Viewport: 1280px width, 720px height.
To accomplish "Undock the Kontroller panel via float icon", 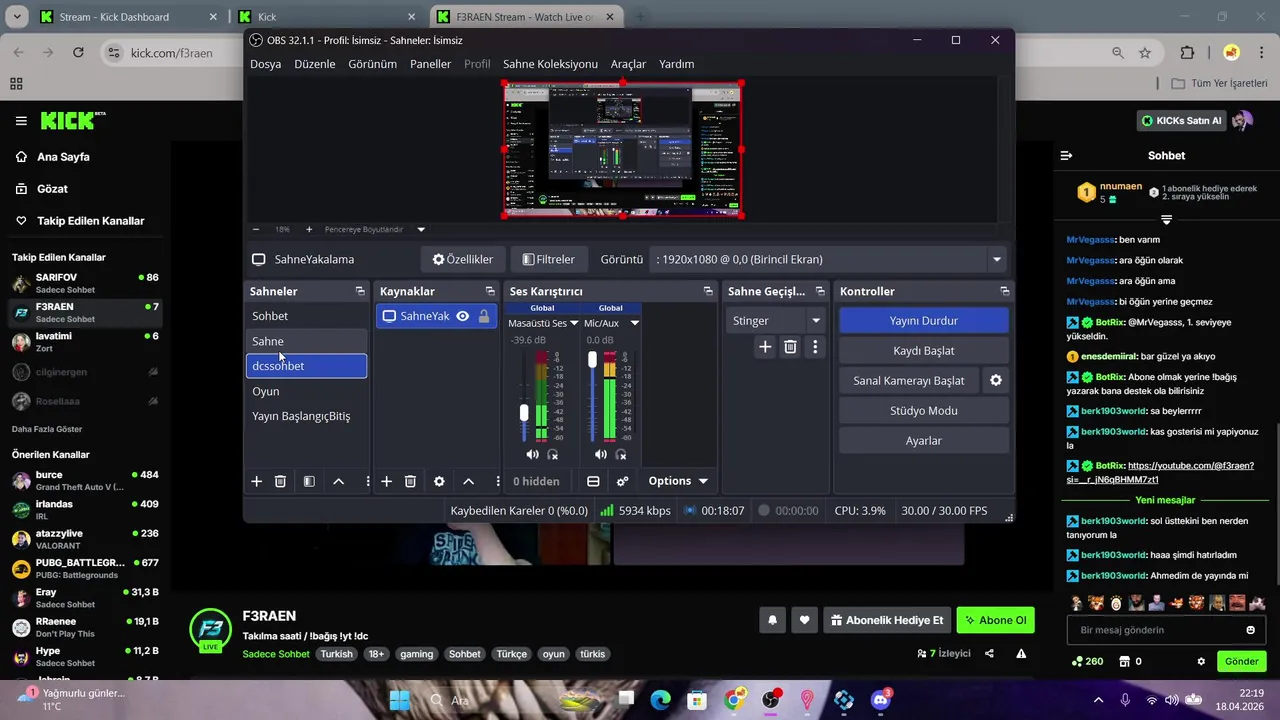I will point(1005,291).
